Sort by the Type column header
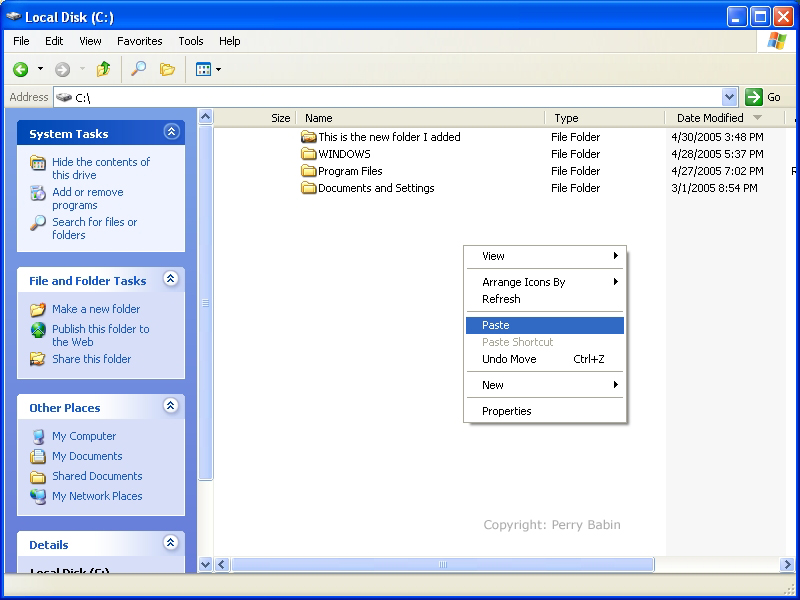800x600 pixels. coord(605,118)
